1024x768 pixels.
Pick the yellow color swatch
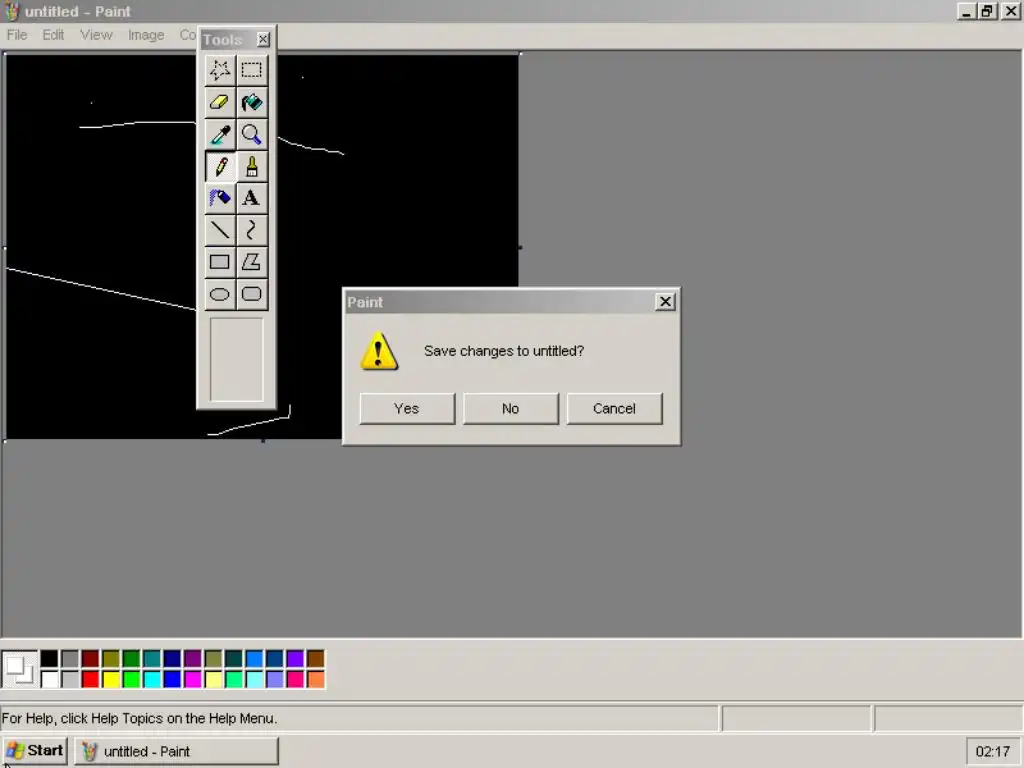tap(111, 679)
